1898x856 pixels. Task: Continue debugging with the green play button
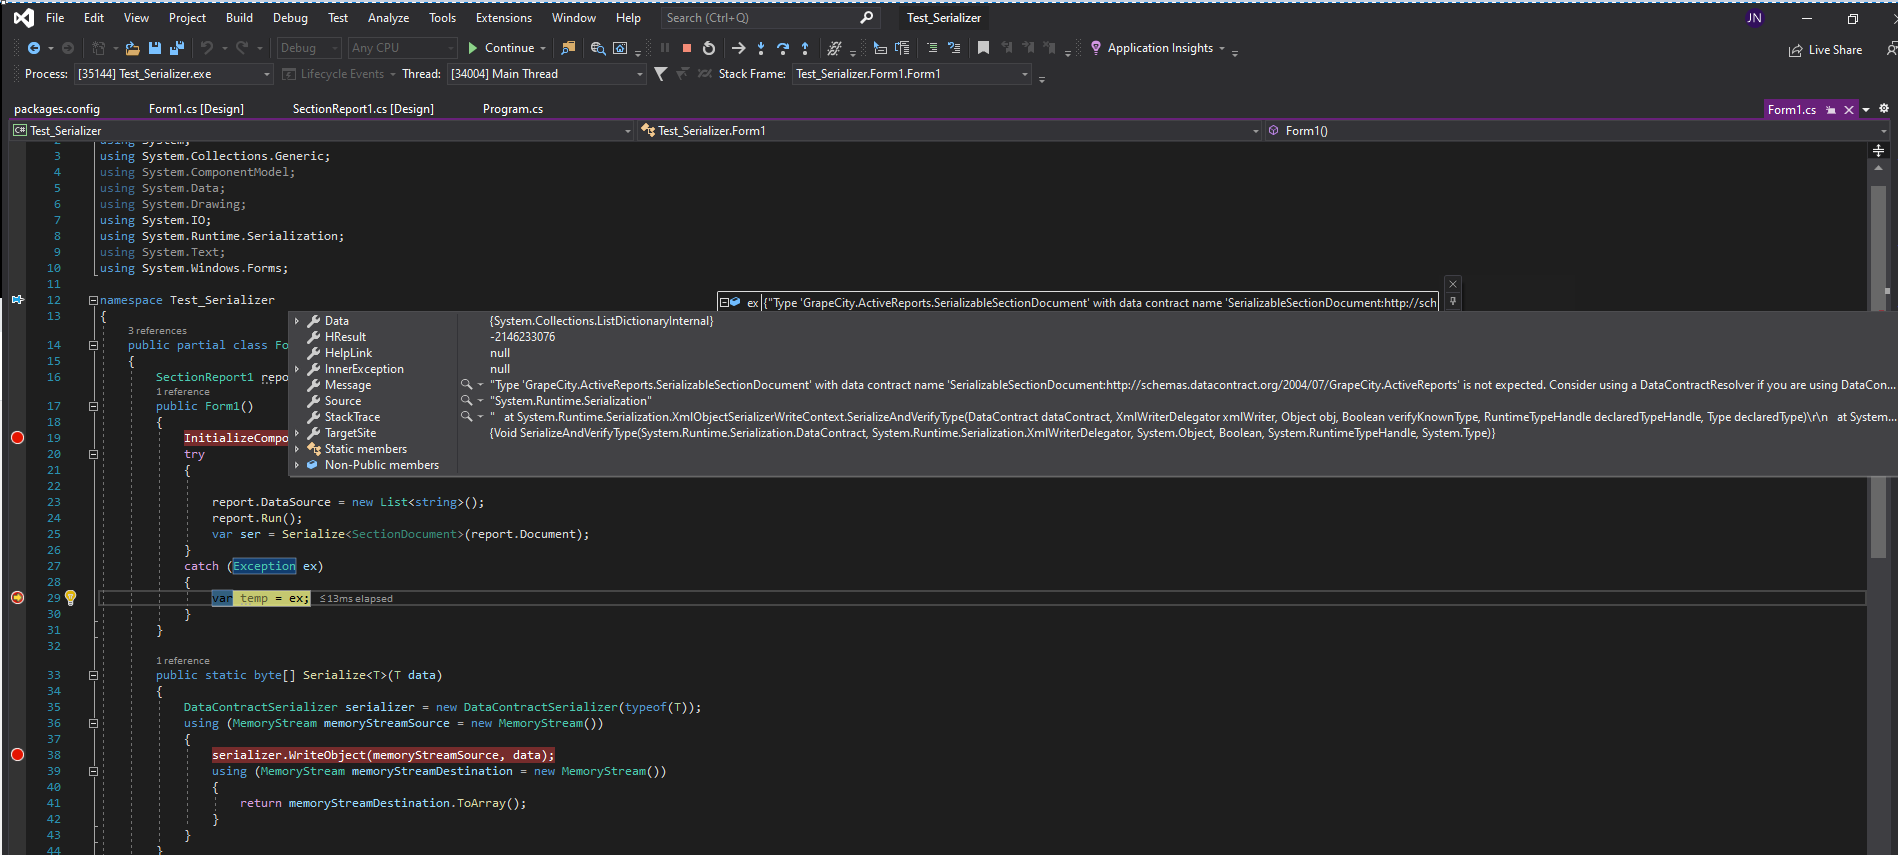[x=507, y=48]
